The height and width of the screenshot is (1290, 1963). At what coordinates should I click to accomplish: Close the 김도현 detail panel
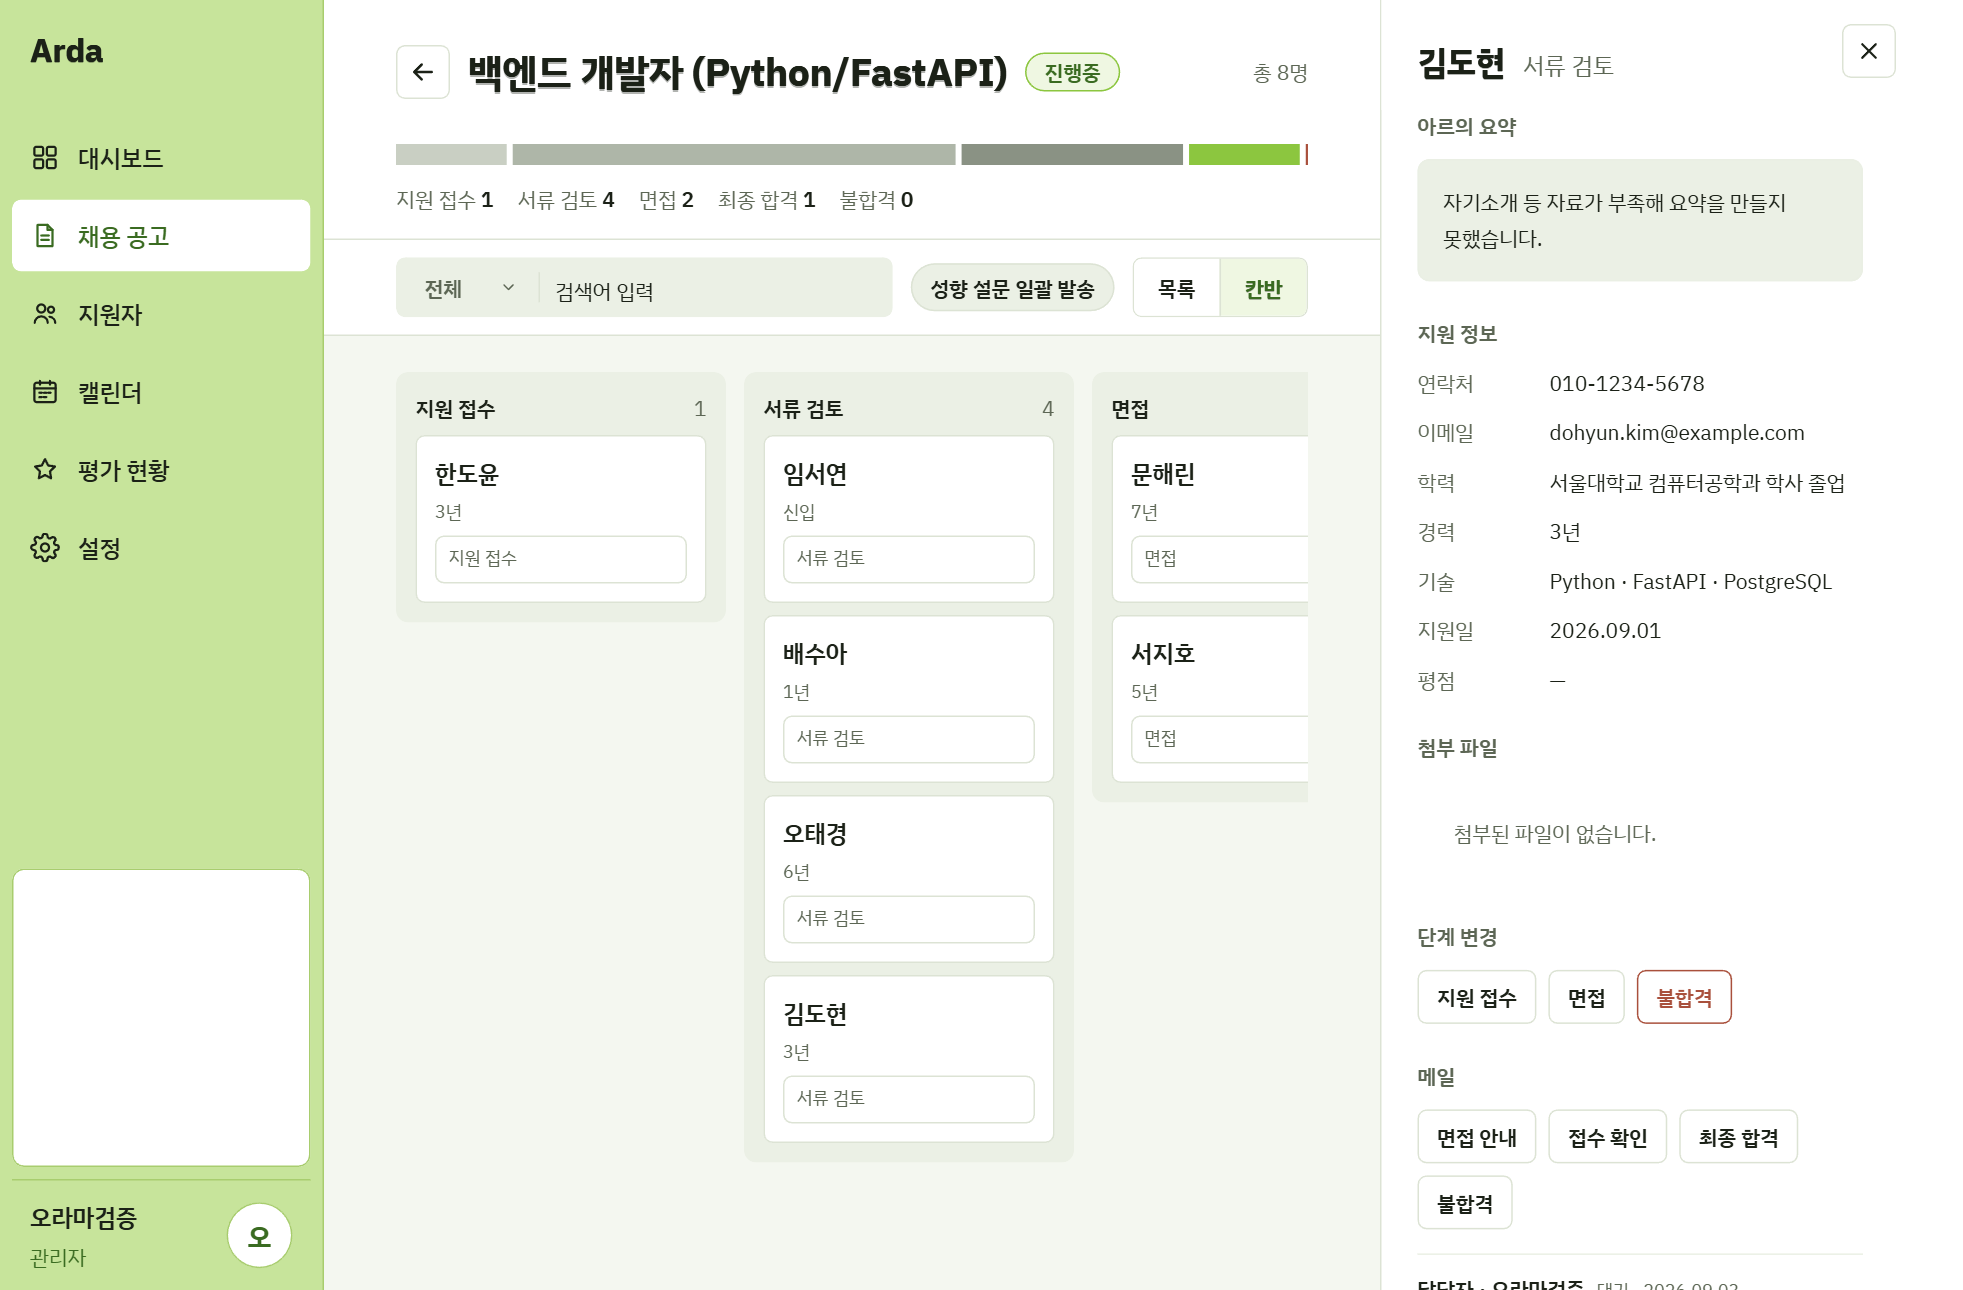[x=1869, y=51]
